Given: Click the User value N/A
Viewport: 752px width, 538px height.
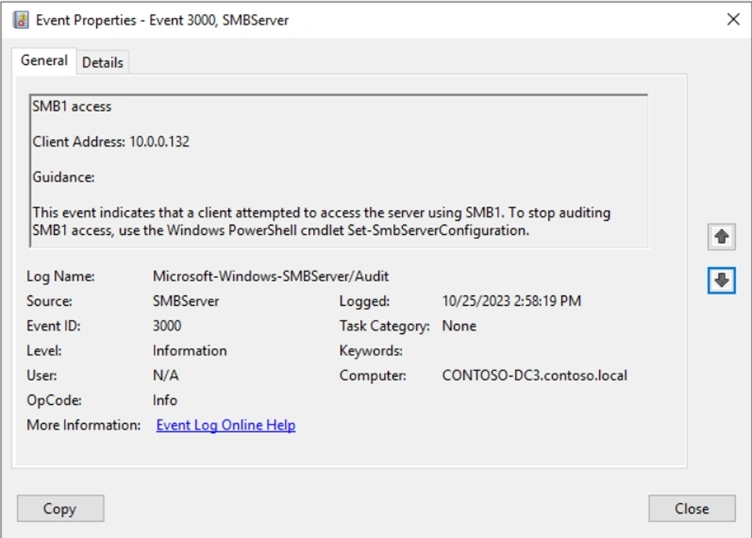Looking at the screenshot, I should coord(165,375).
